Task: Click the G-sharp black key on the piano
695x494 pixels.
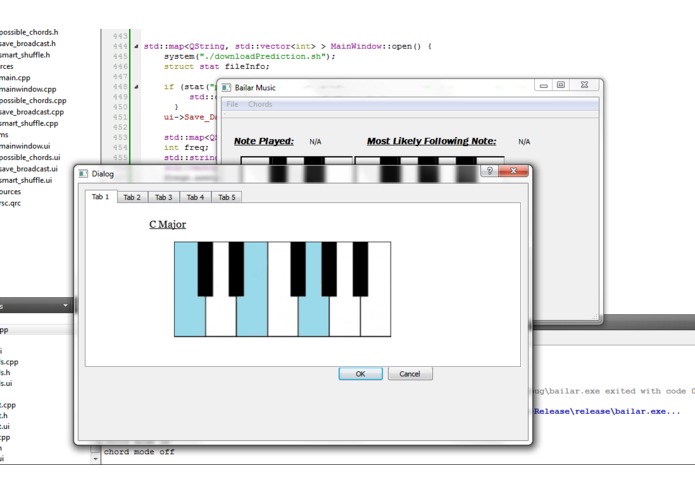Action: coord(329,269)
